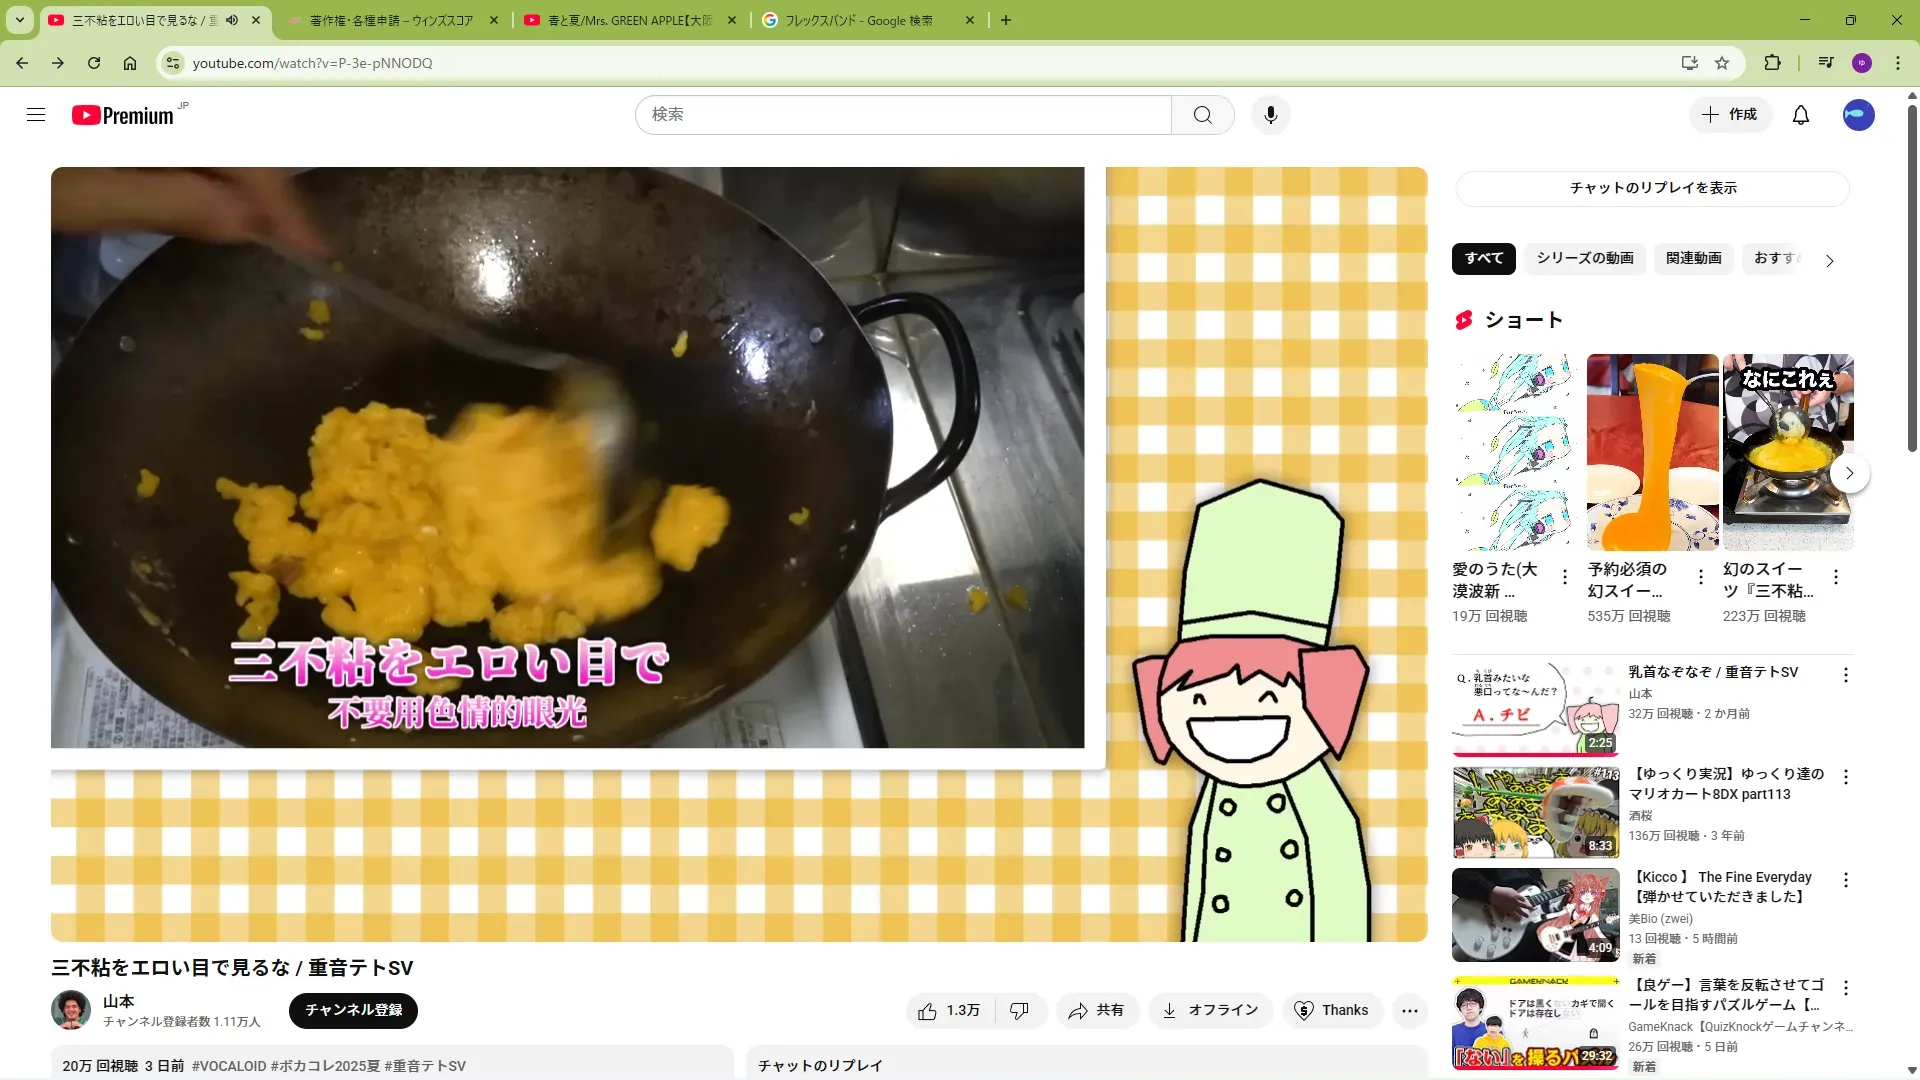Open the Chrome extensions puzzle icon
Viewport: 1920px width, 1080px height.
pyautogui.click(x=1772, y=63)
